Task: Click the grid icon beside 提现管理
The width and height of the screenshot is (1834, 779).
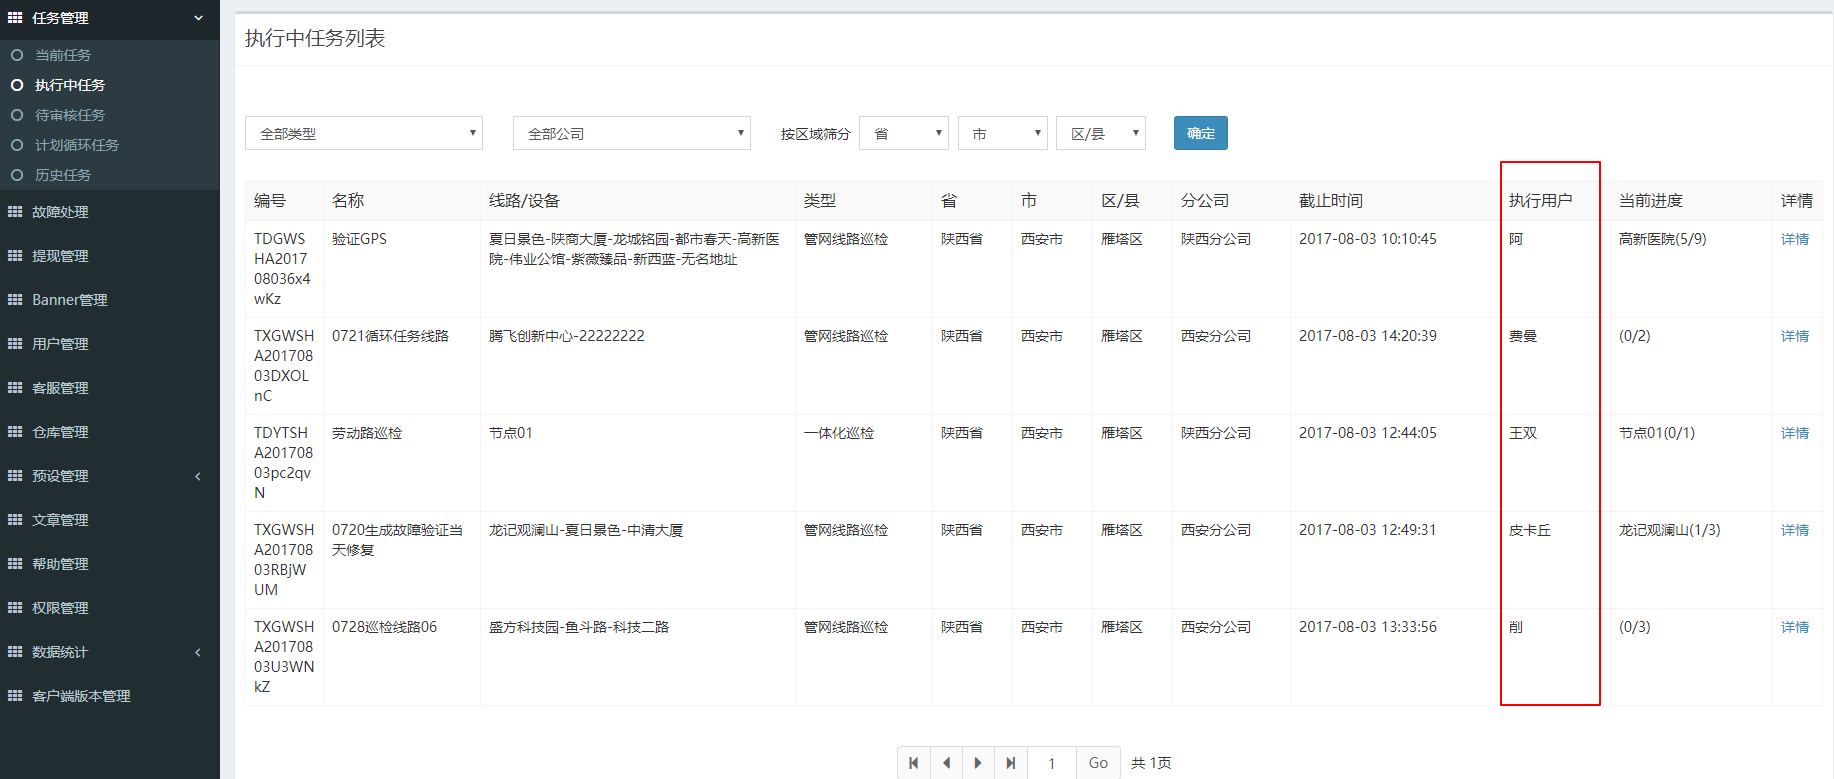Action: pos(15,256)
